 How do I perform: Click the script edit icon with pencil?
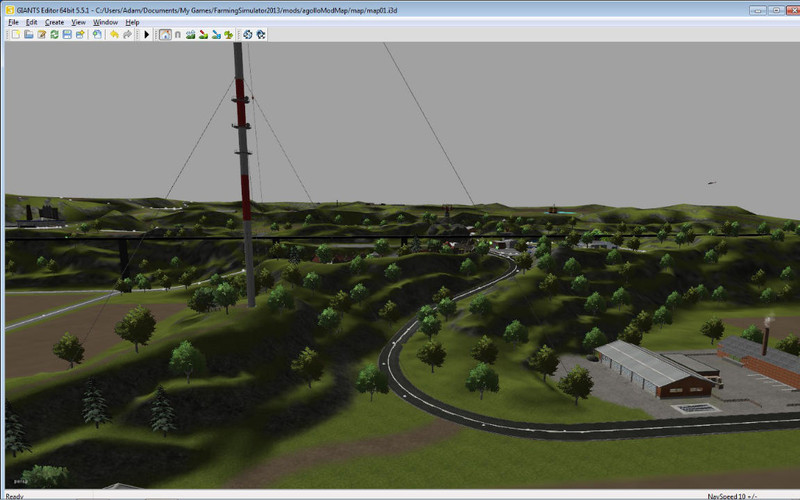pos(41,34)
